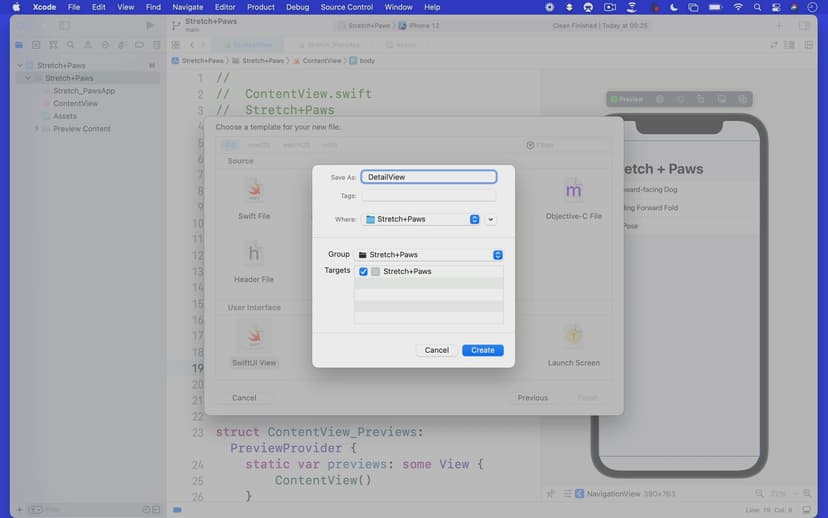
Task: Choose the Objective-C File template icon
Action: [x=573, y=190]
